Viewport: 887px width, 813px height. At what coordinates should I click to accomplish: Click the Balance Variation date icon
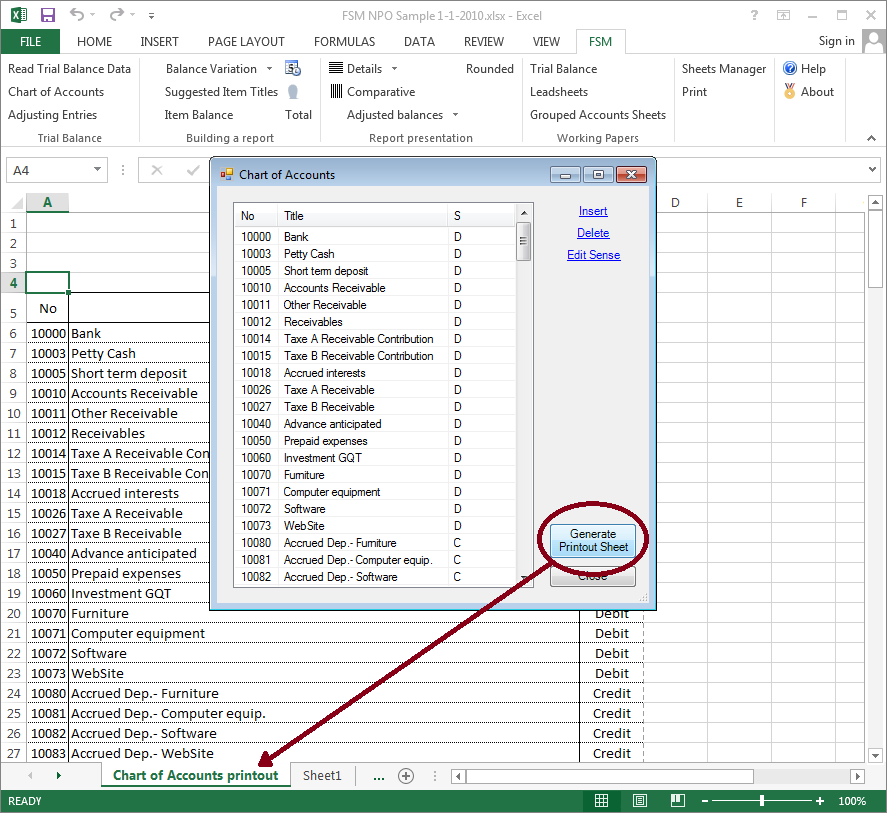click(x=293, y=70)
